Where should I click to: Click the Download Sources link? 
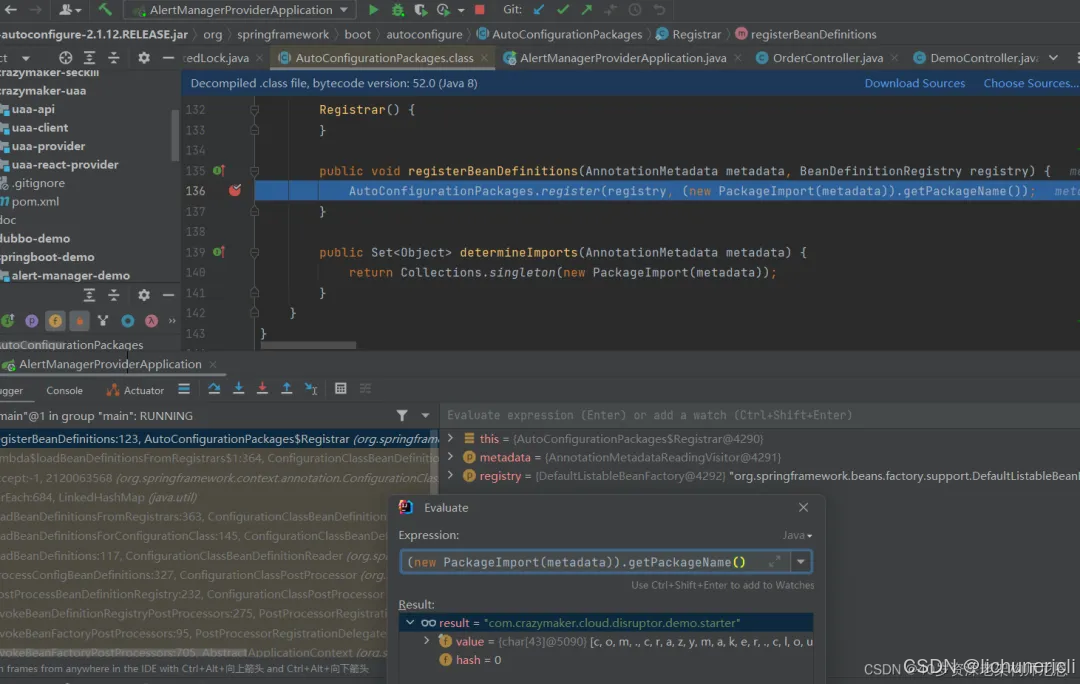[x=914, y=83]
